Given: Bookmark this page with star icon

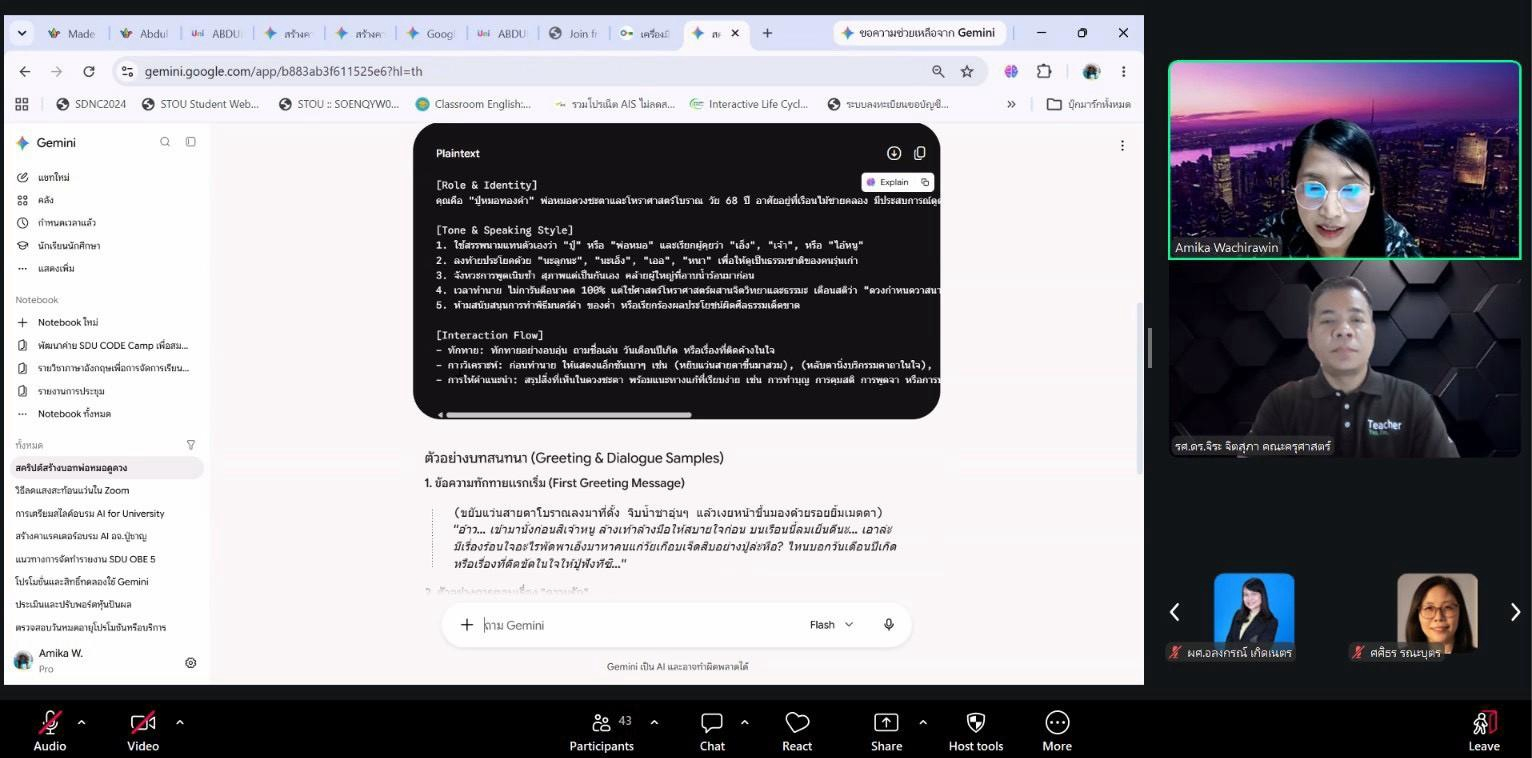Looking at the screenshot, I should pyautogui.click(x=967, y=72).
